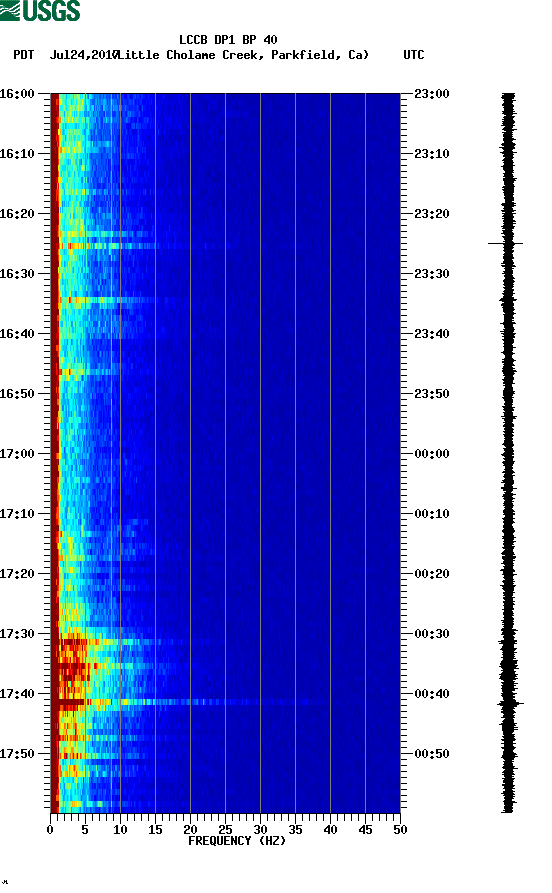The image size is (552, 893).
Task: Click the 17:10 PDT time label
Action: coord(17,514)
